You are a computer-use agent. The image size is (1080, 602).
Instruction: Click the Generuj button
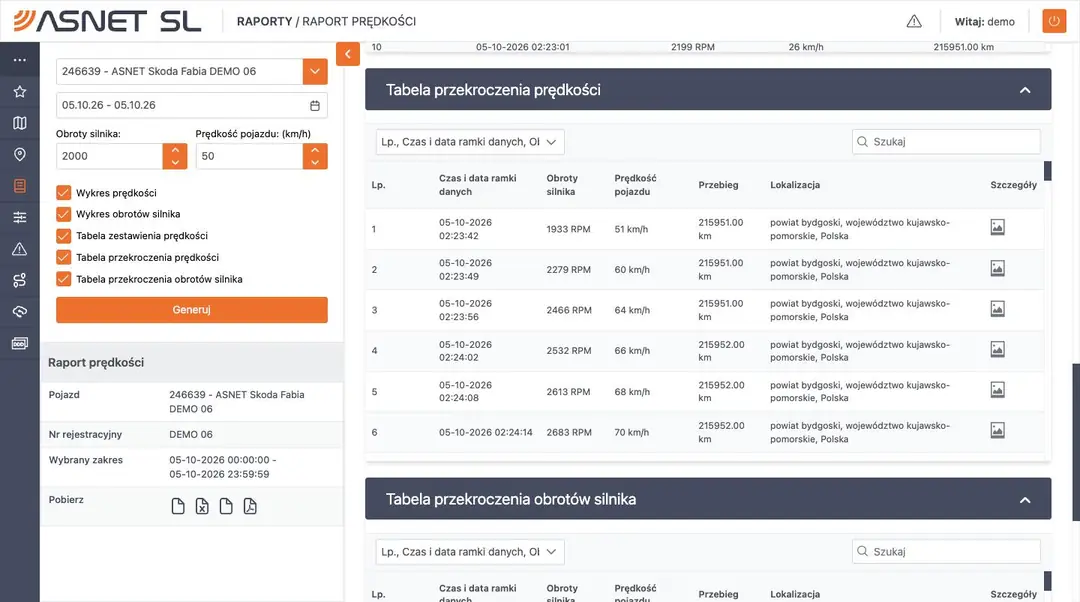click(191, 310)
